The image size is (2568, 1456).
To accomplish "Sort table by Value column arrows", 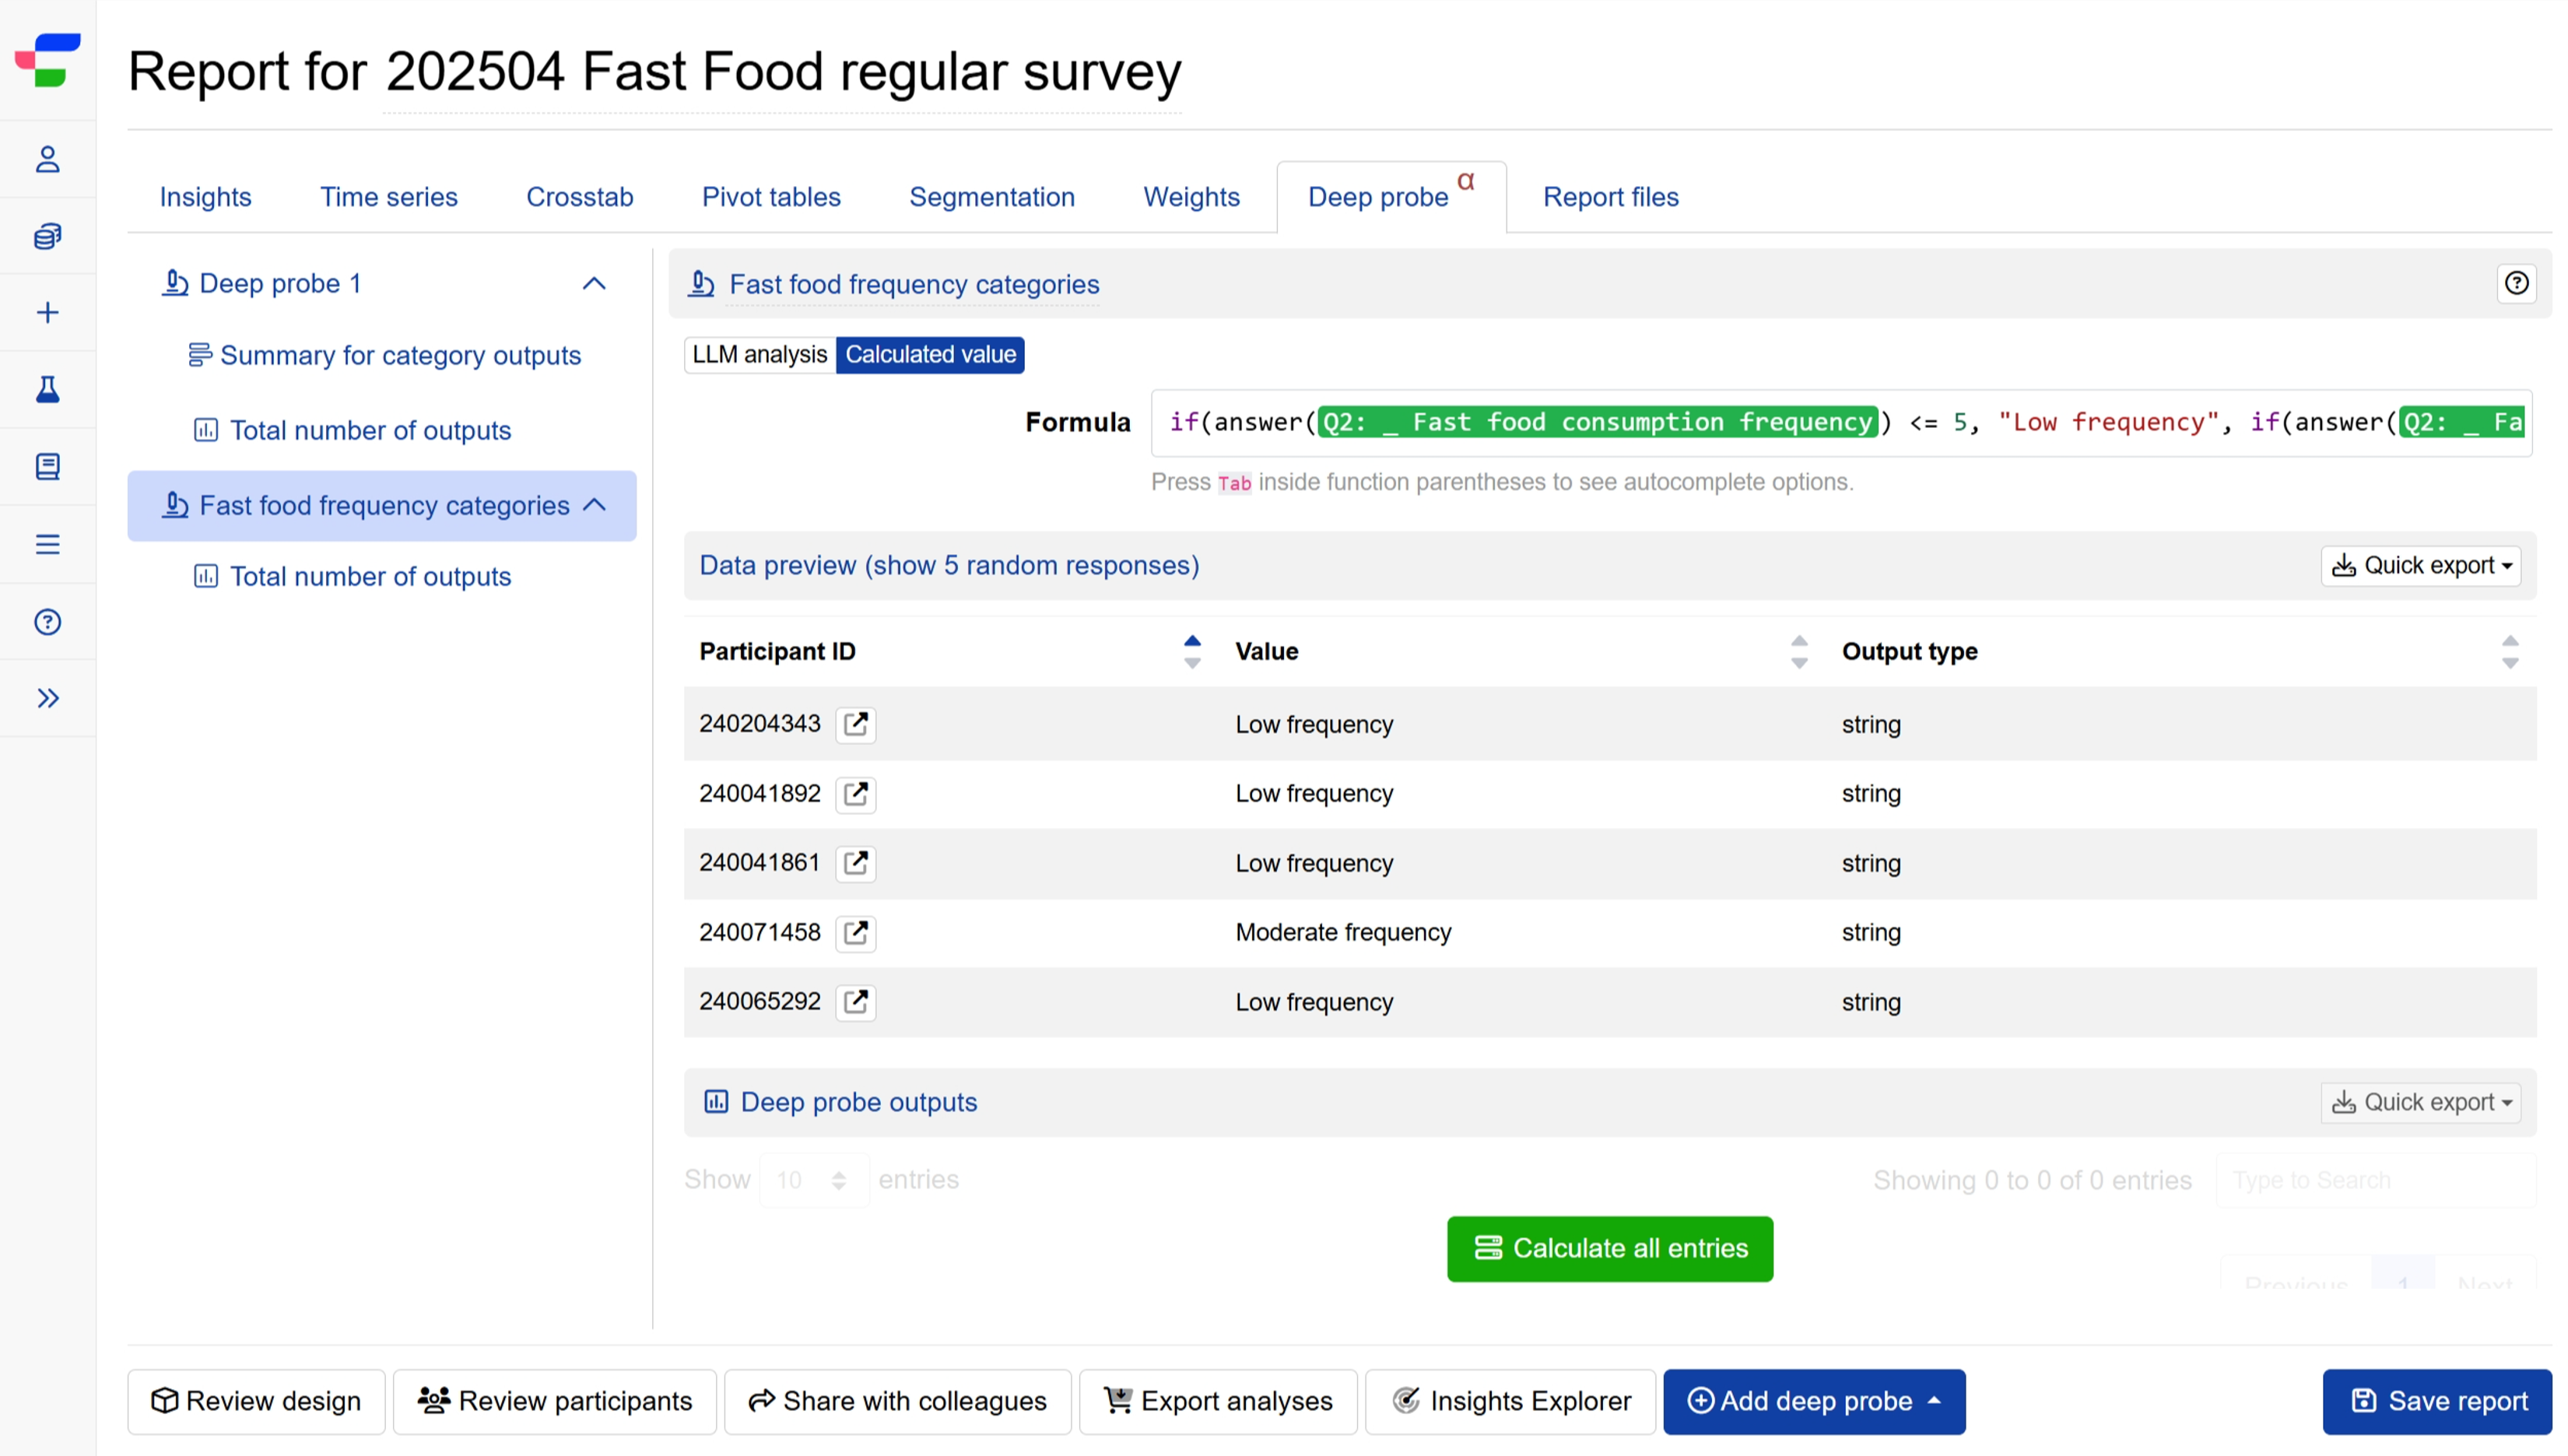I will point(1798,651).
